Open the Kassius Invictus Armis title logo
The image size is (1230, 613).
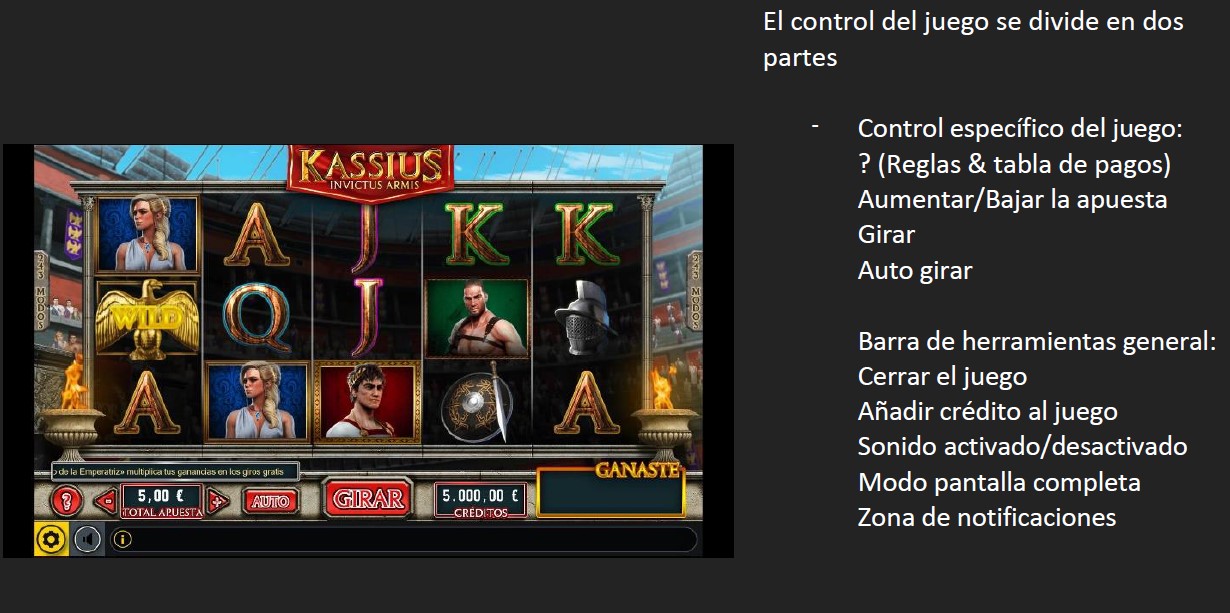click(370, 168)
